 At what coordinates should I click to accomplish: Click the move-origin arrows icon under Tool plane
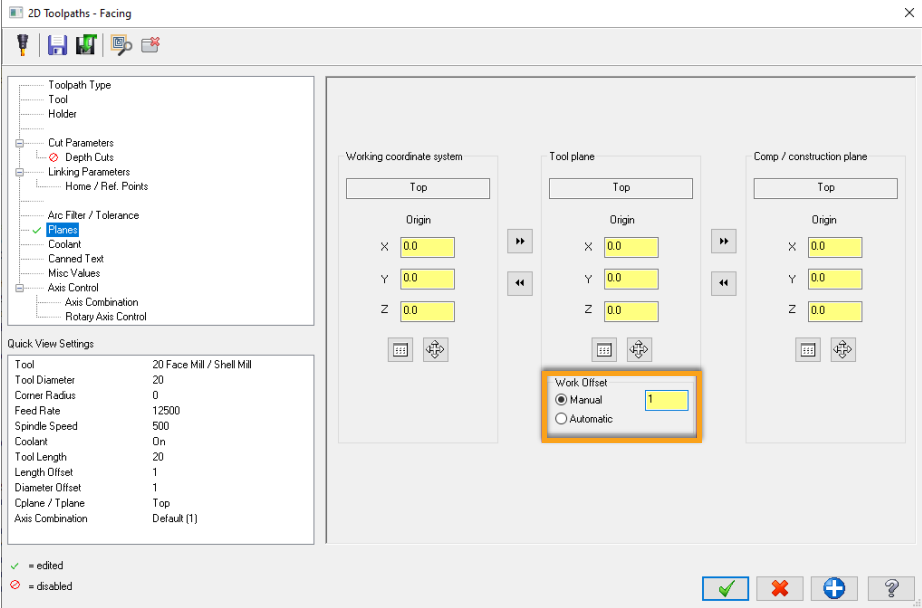[x=638, y=349]
